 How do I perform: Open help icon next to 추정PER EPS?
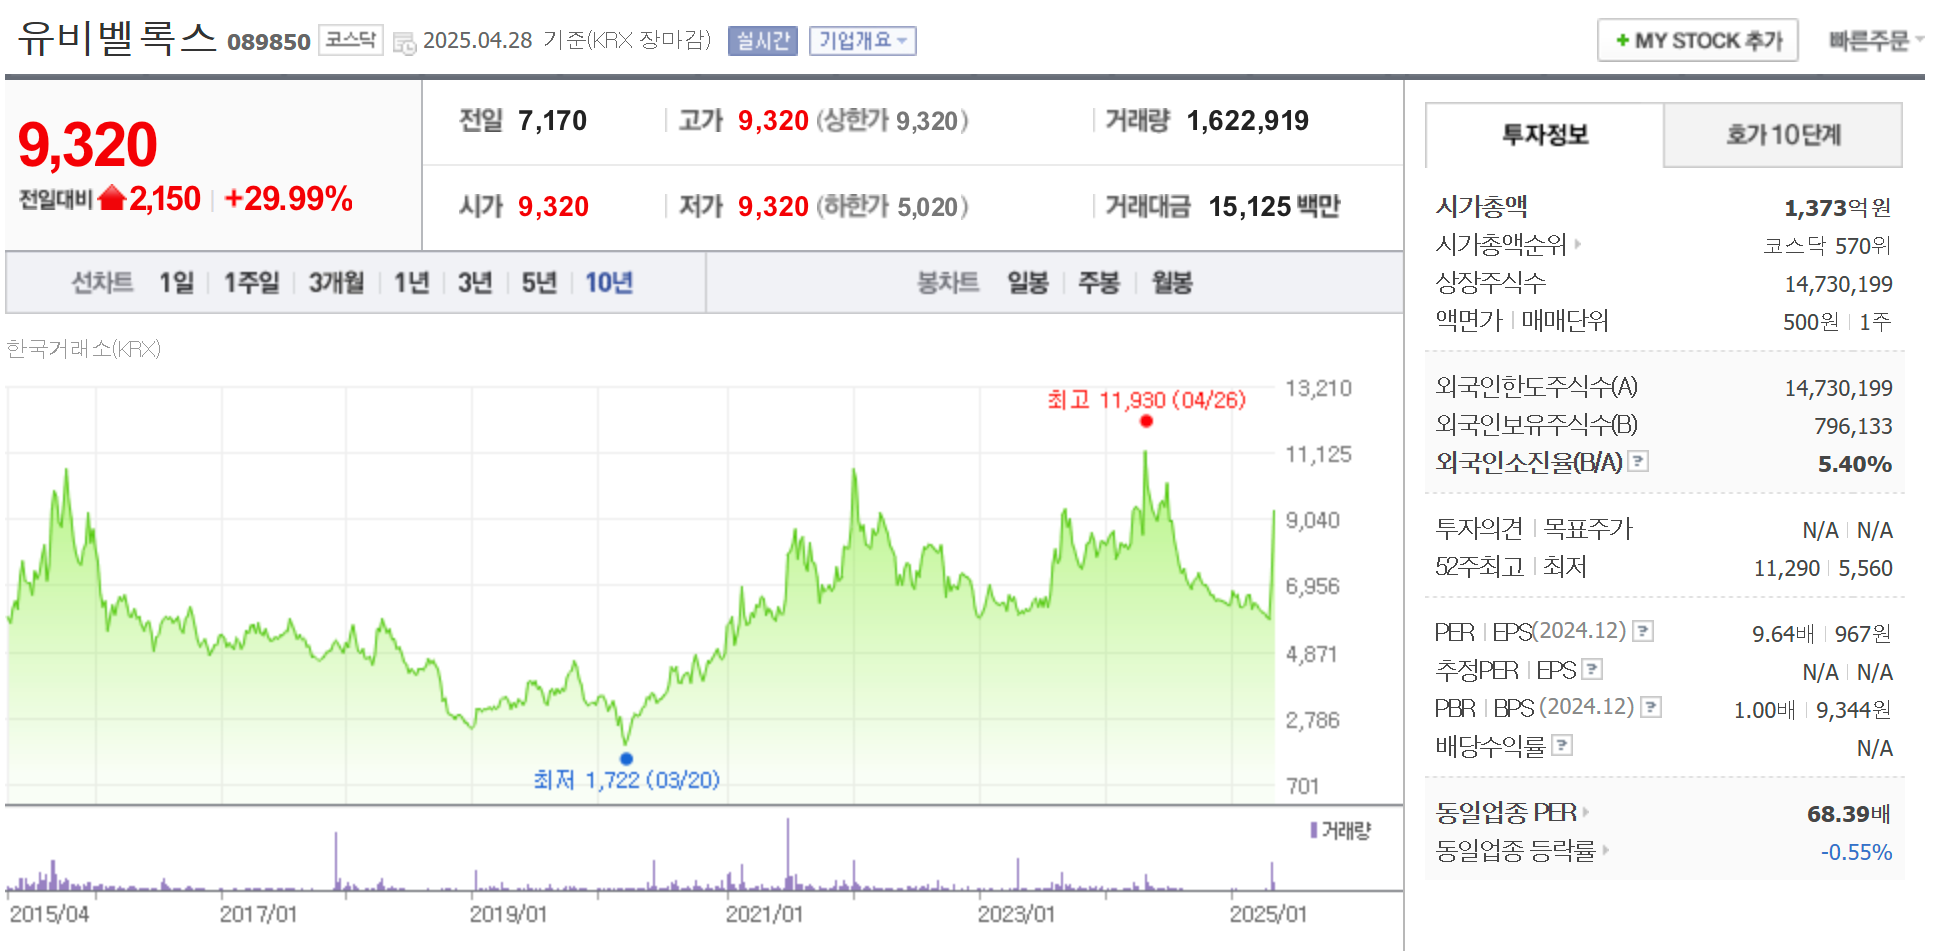coord(1593,669)
